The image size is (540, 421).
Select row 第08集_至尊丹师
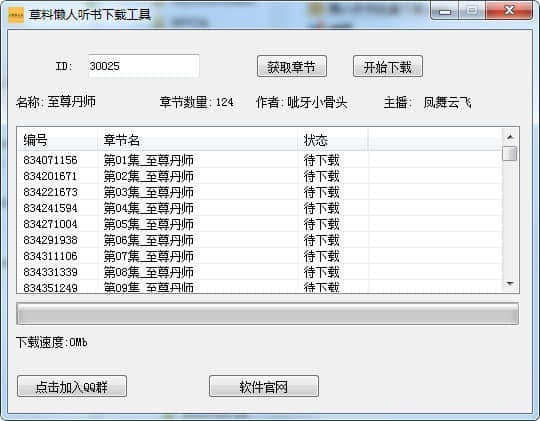[259, 272]
